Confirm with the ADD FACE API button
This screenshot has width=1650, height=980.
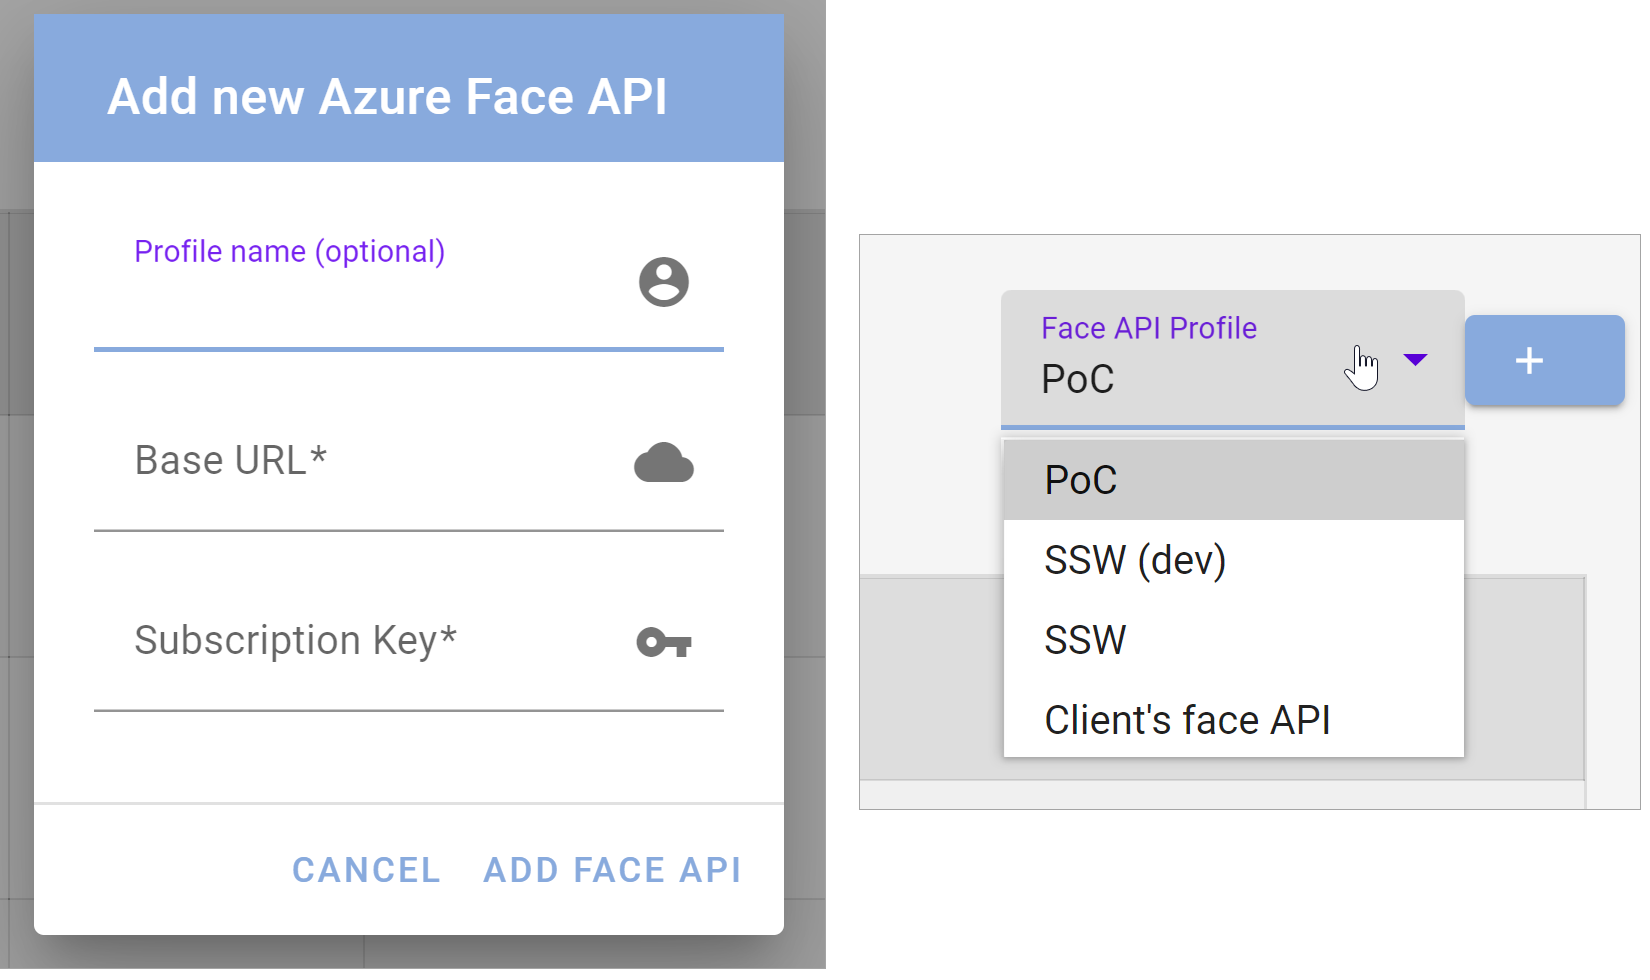[612, 870]
